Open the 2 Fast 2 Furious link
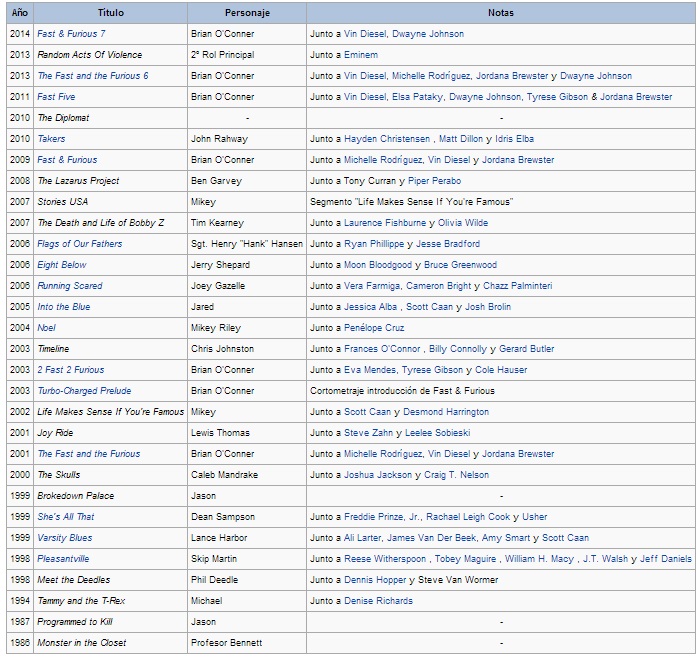The height and width of the screenshot is (663, 696). [71, 370]
